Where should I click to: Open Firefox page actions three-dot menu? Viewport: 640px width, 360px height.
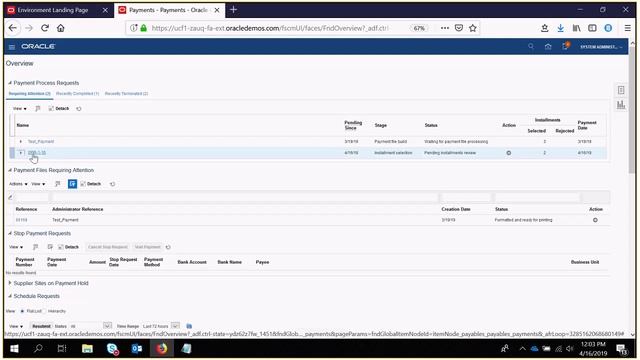click(x=445, y=28)
